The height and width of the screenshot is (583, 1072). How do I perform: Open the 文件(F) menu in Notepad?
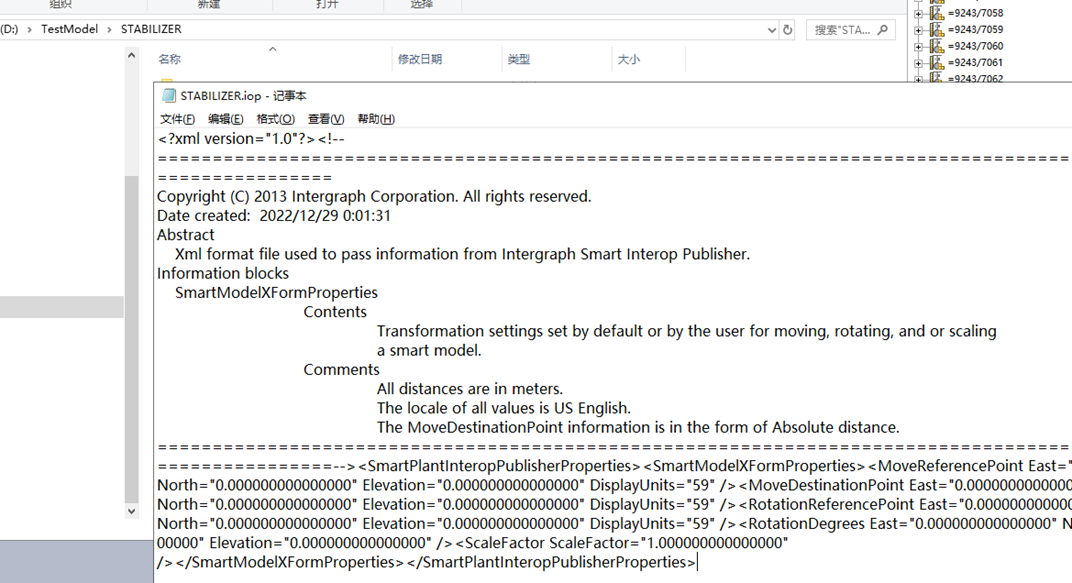click(177, 119)
